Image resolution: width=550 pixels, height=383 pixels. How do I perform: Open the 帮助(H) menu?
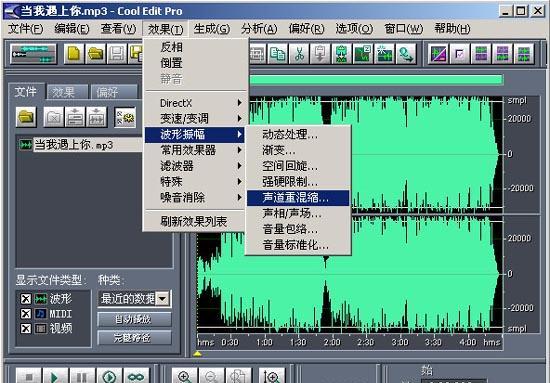(x=452, y=29)
